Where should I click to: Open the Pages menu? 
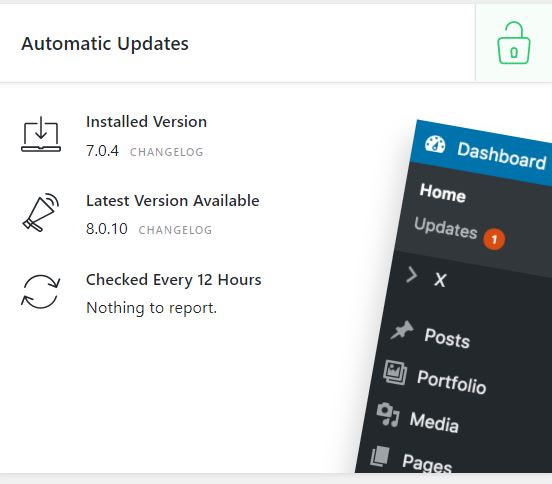click(427, 463)
